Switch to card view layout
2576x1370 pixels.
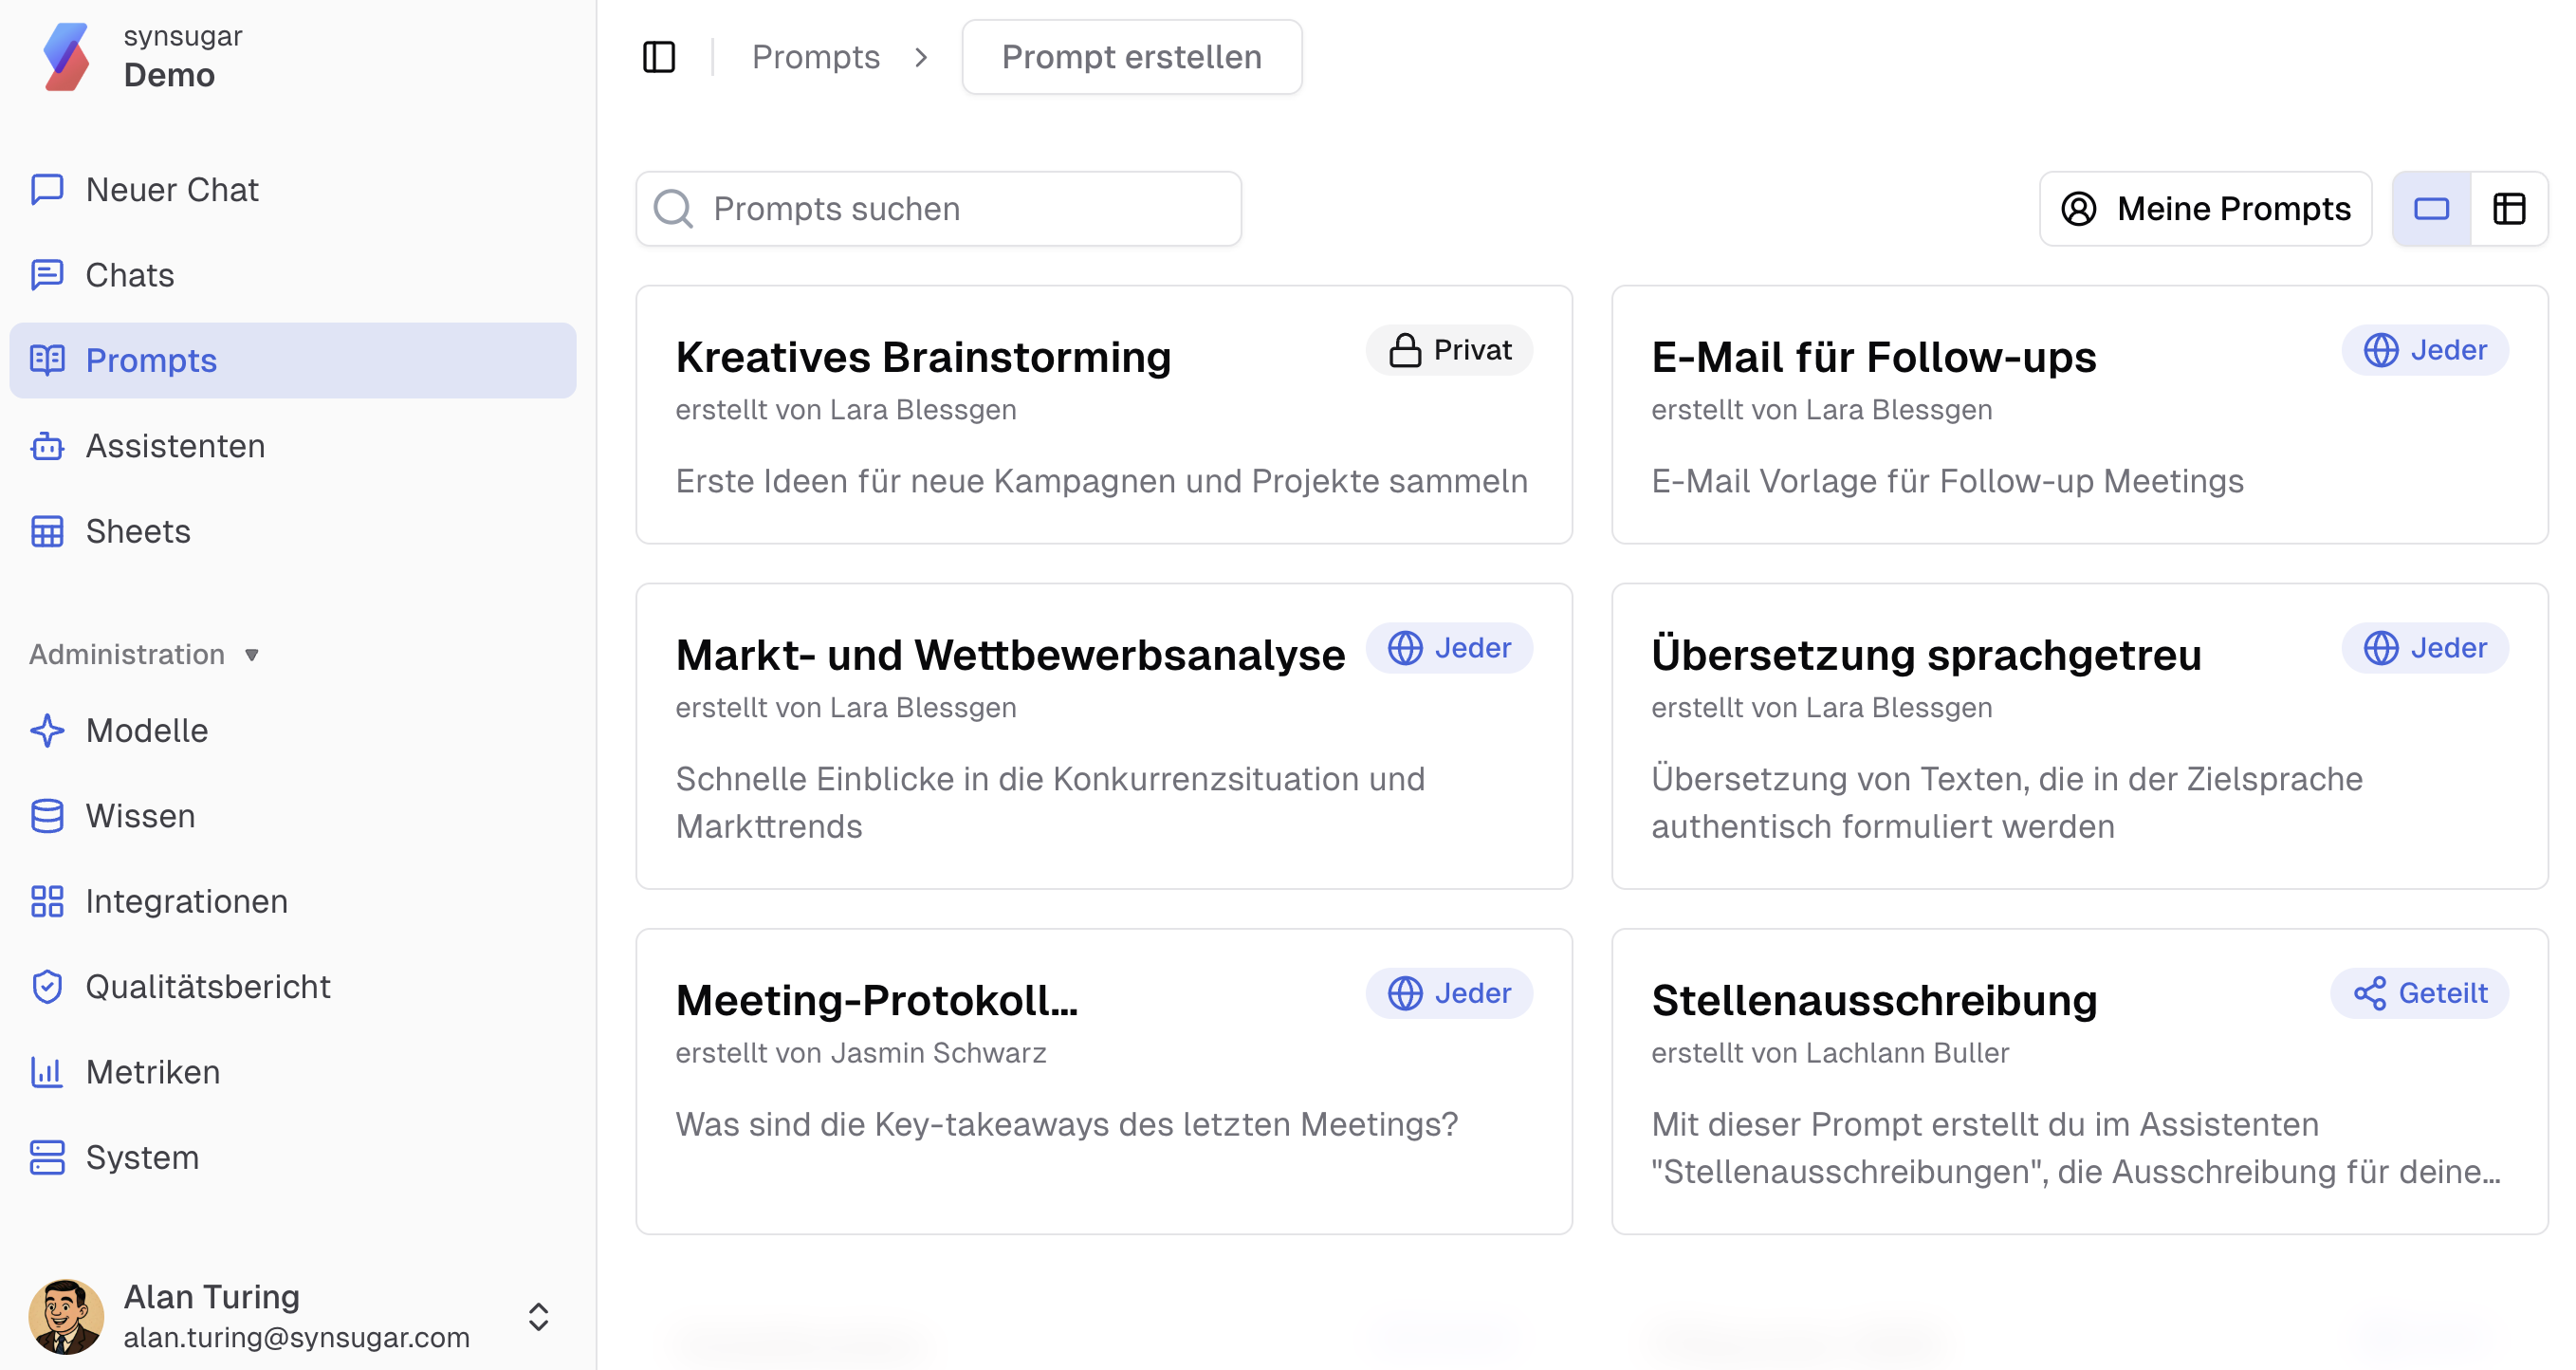[x=2431, y=209]
